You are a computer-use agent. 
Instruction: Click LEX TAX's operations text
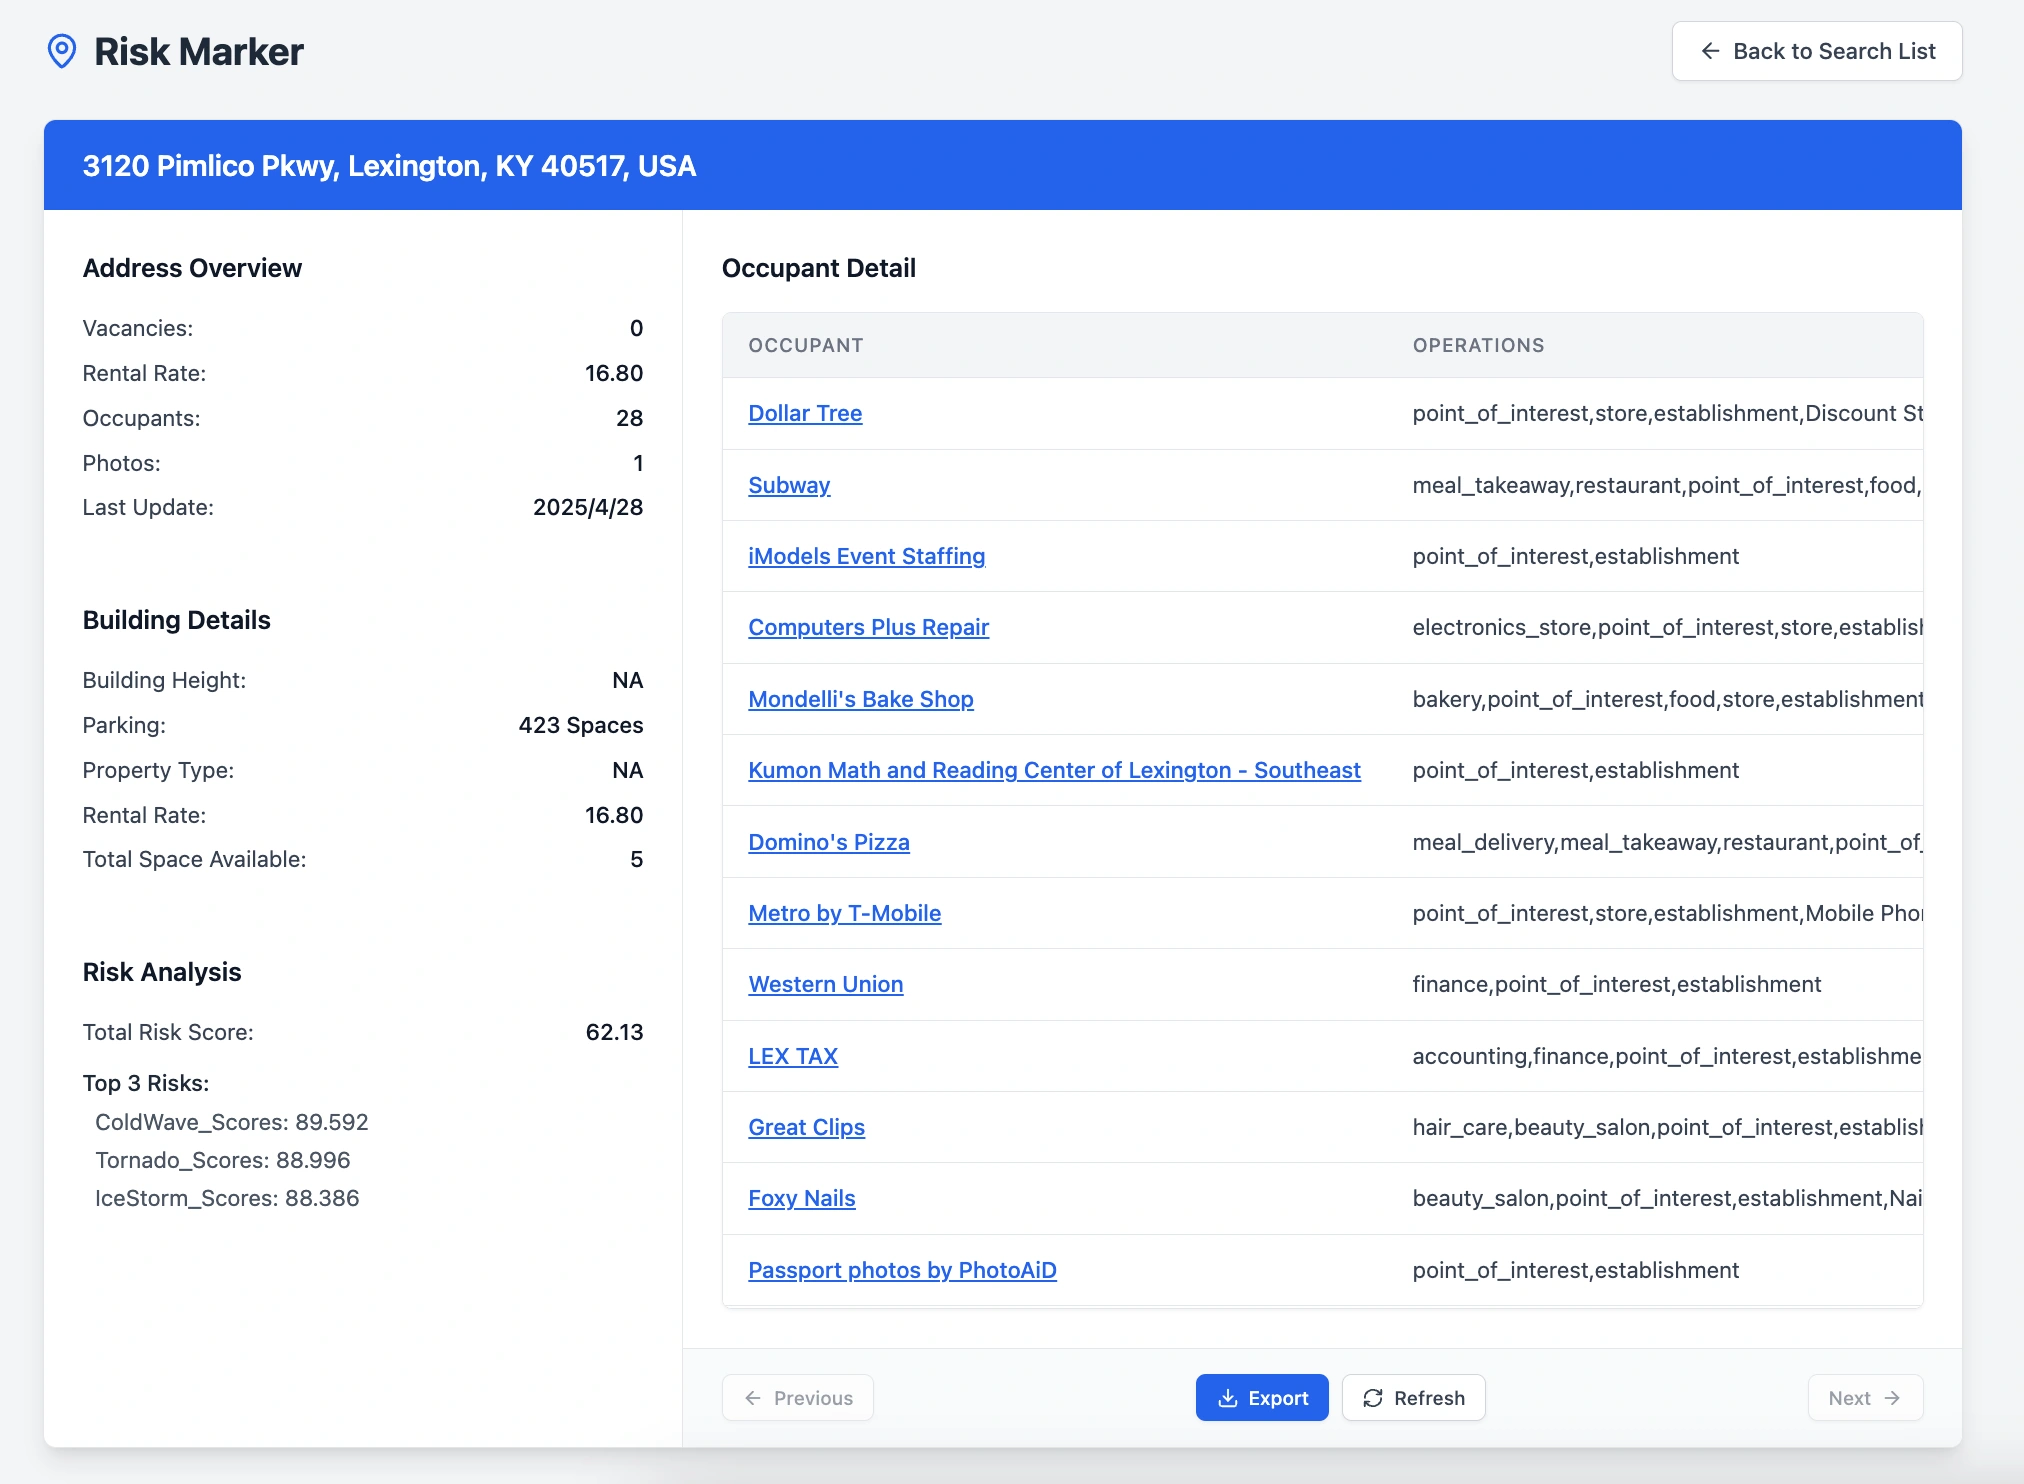click(x=1667, y=1056)
